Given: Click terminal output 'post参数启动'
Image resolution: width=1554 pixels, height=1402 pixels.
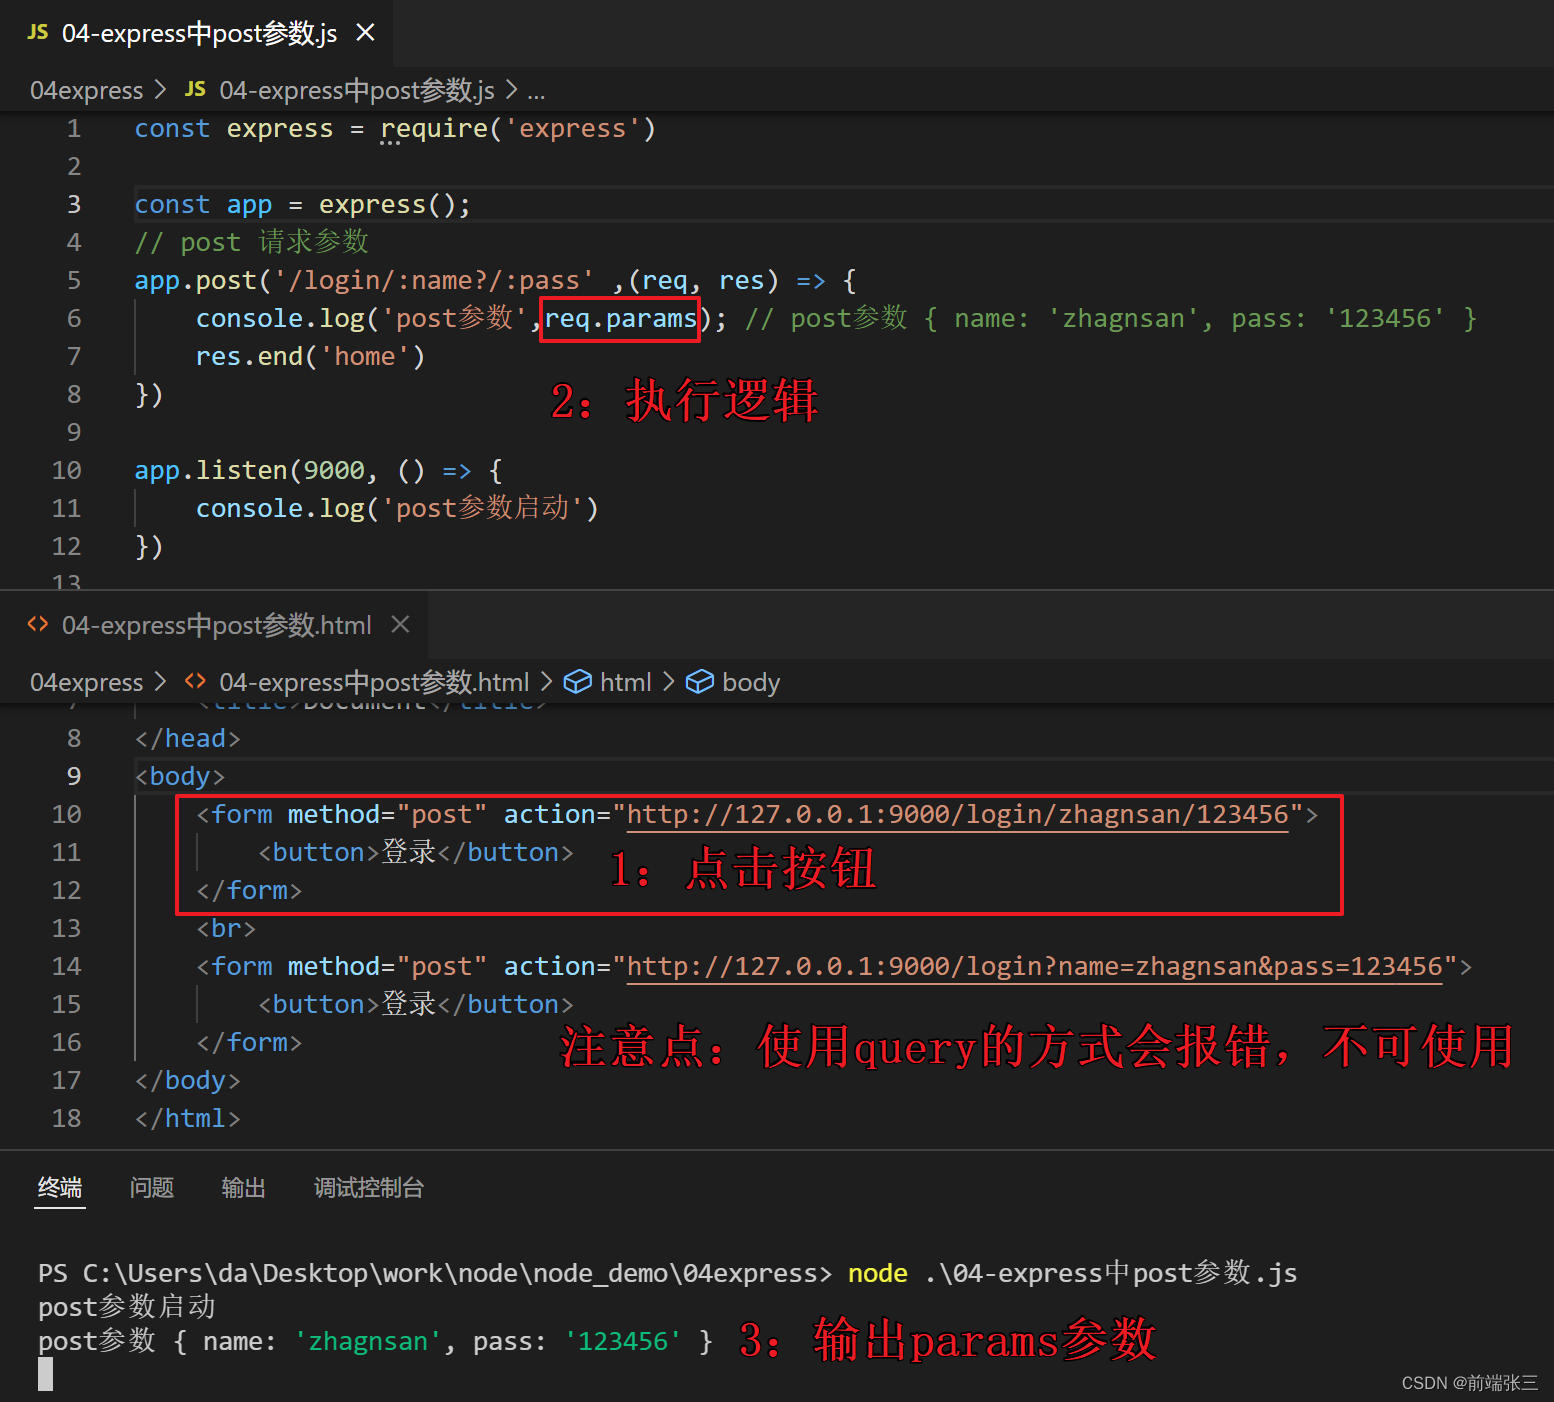Looking at the screenshot, I should pos(127,1307).
